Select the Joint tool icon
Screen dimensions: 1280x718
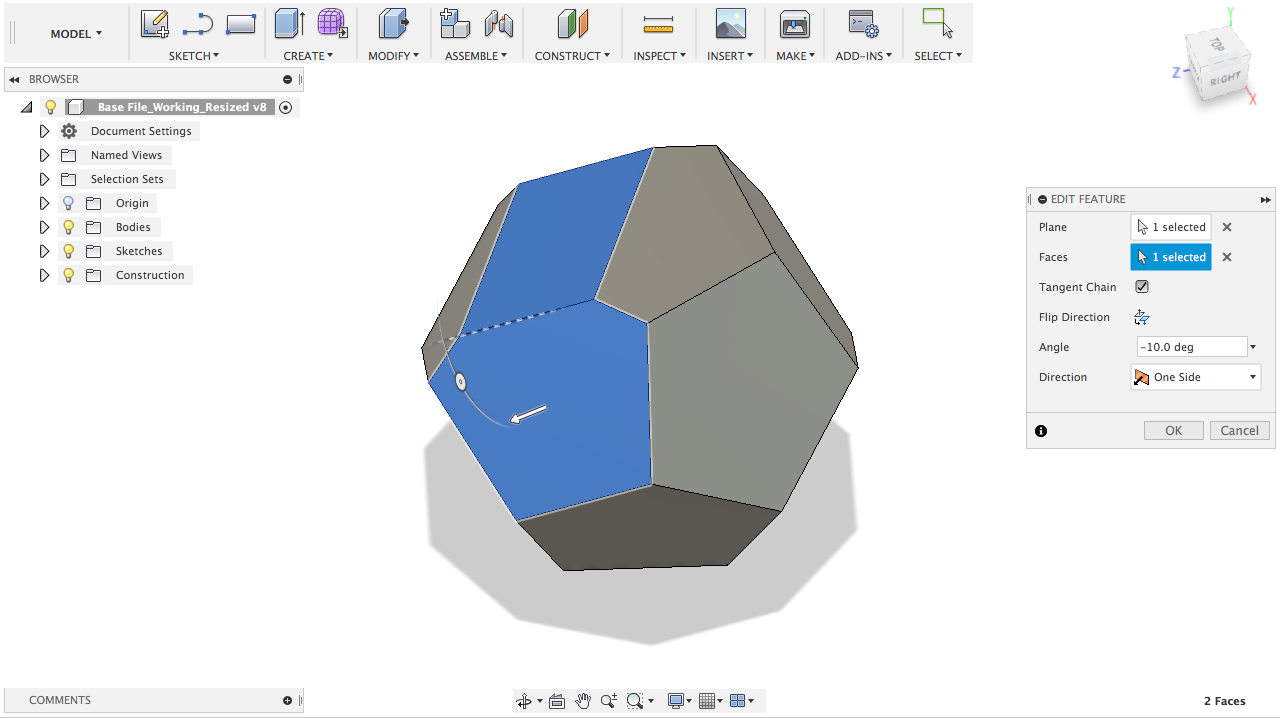498,24
